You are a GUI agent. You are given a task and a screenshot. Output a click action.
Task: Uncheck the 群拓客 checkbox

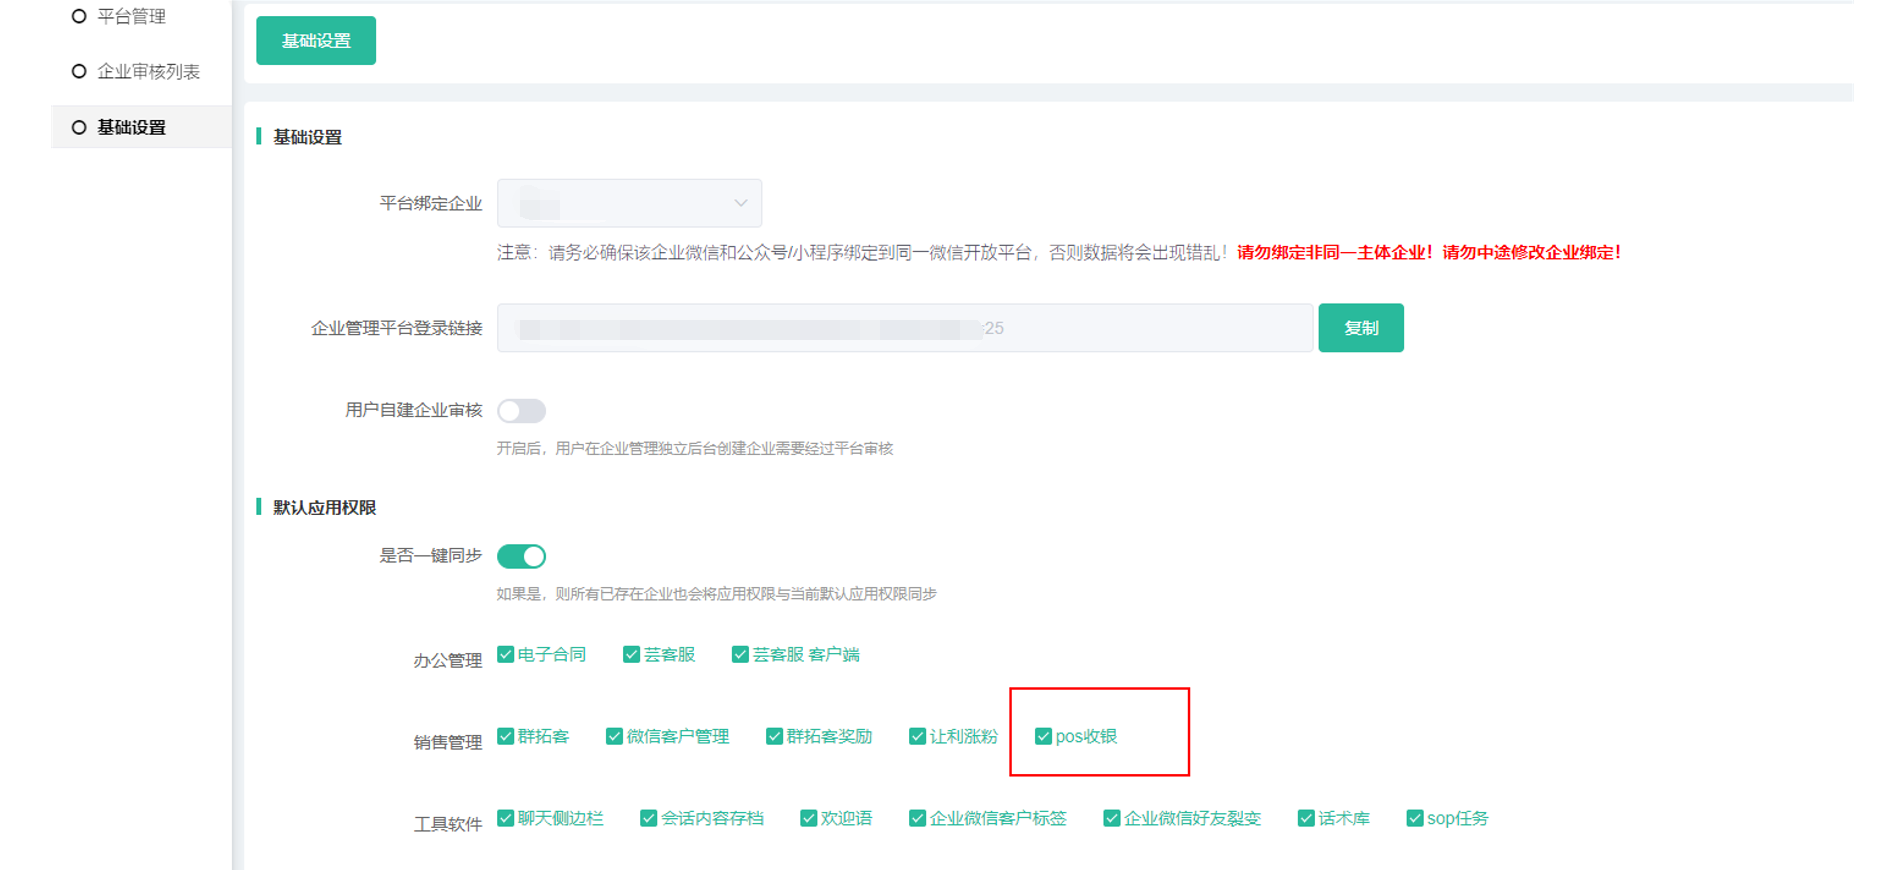(506, 737)
